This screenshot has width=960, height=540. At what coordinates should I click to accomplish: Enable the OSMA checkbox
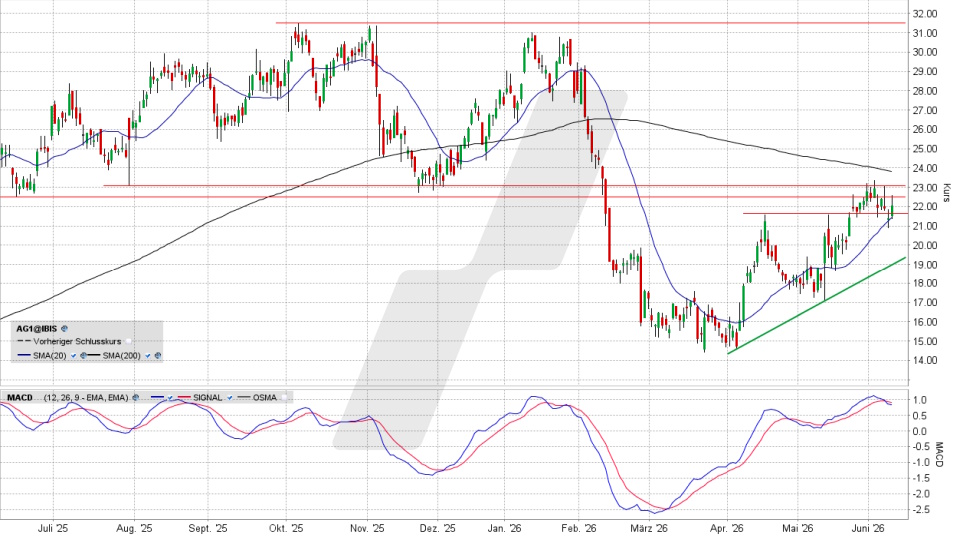[x=283, y=398]
